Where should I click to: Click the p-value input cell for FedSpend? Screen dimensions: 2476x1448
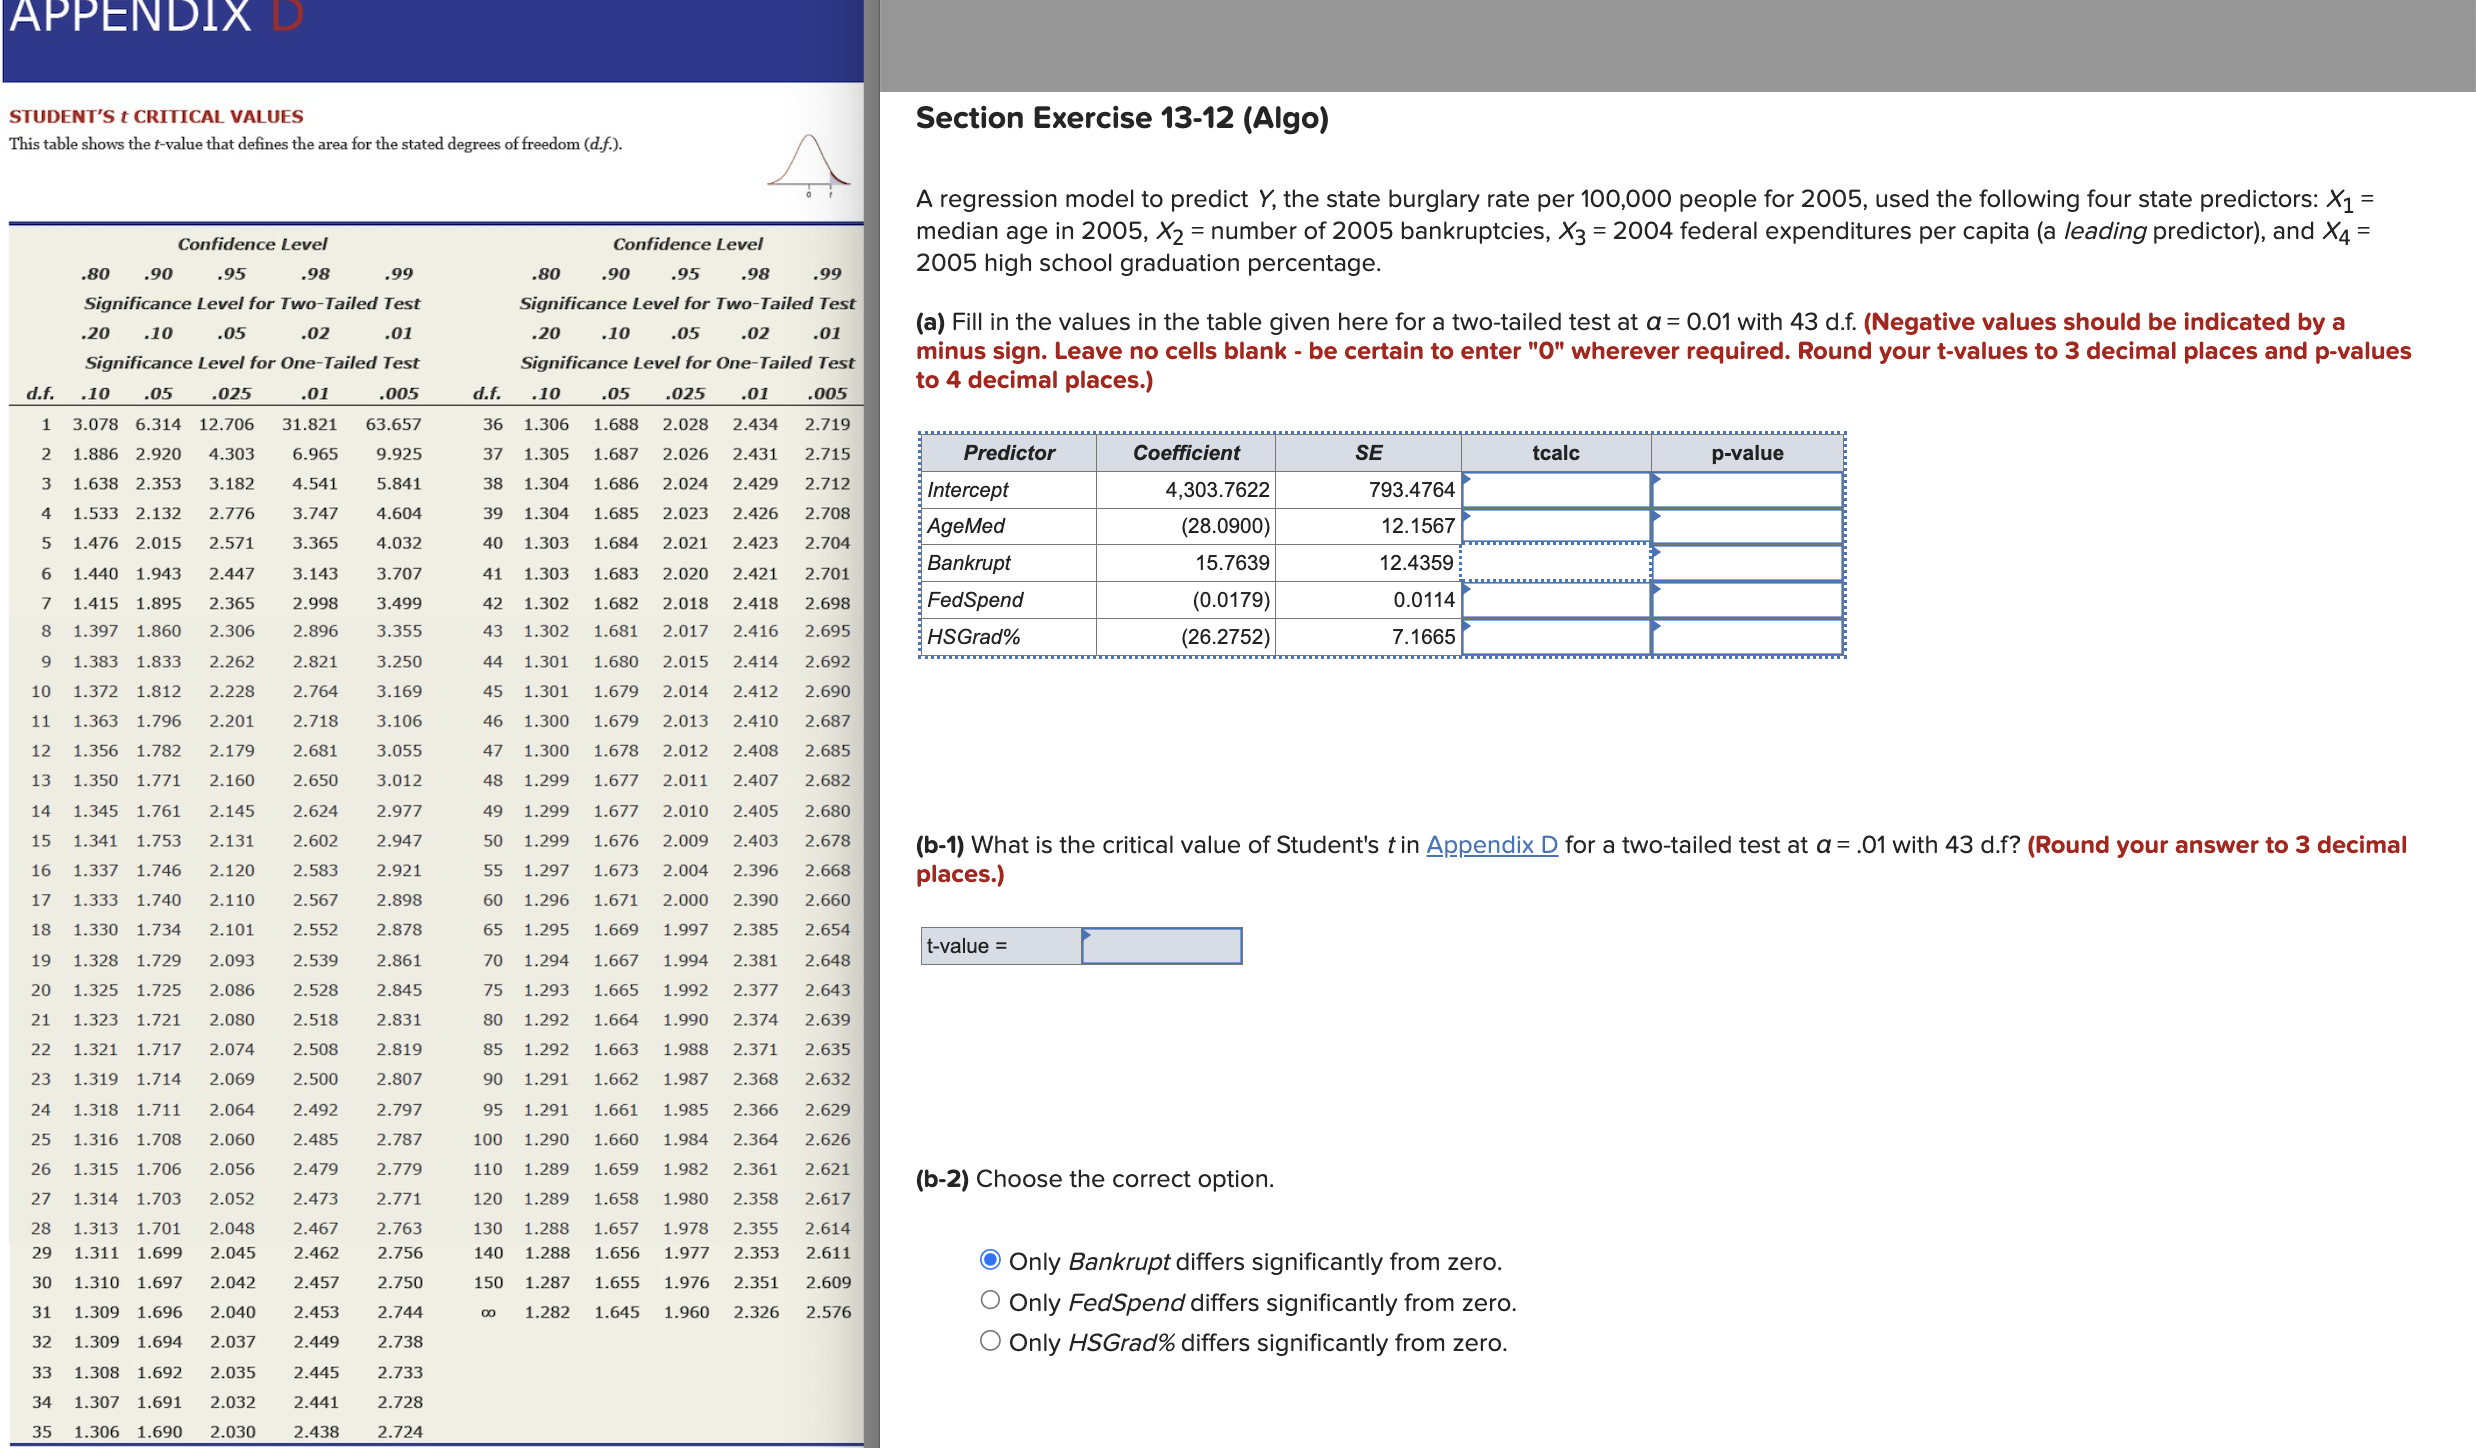(x=1748, y=599)
